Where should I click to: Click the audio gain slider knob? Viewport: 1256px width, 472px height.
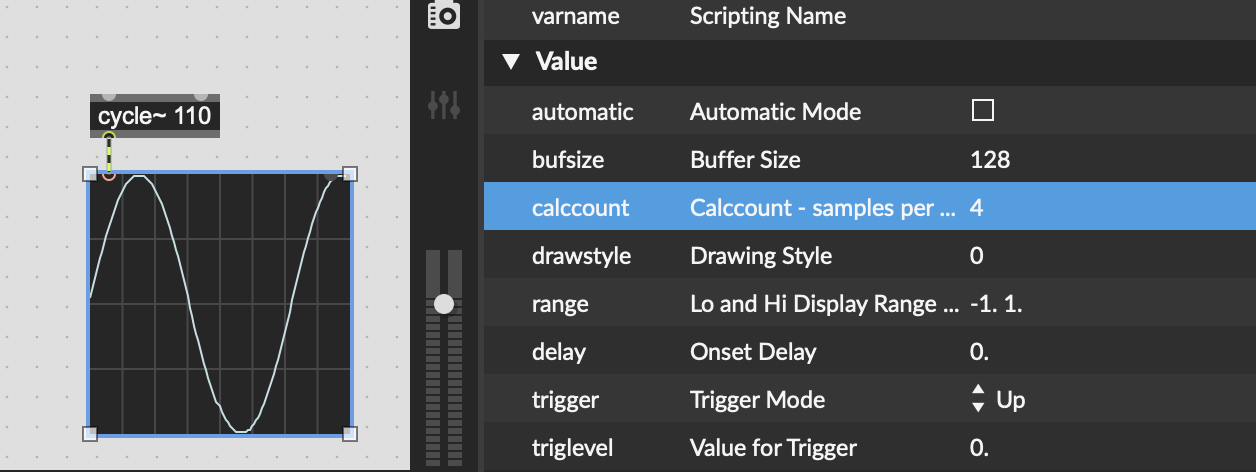tap(444, 303)
